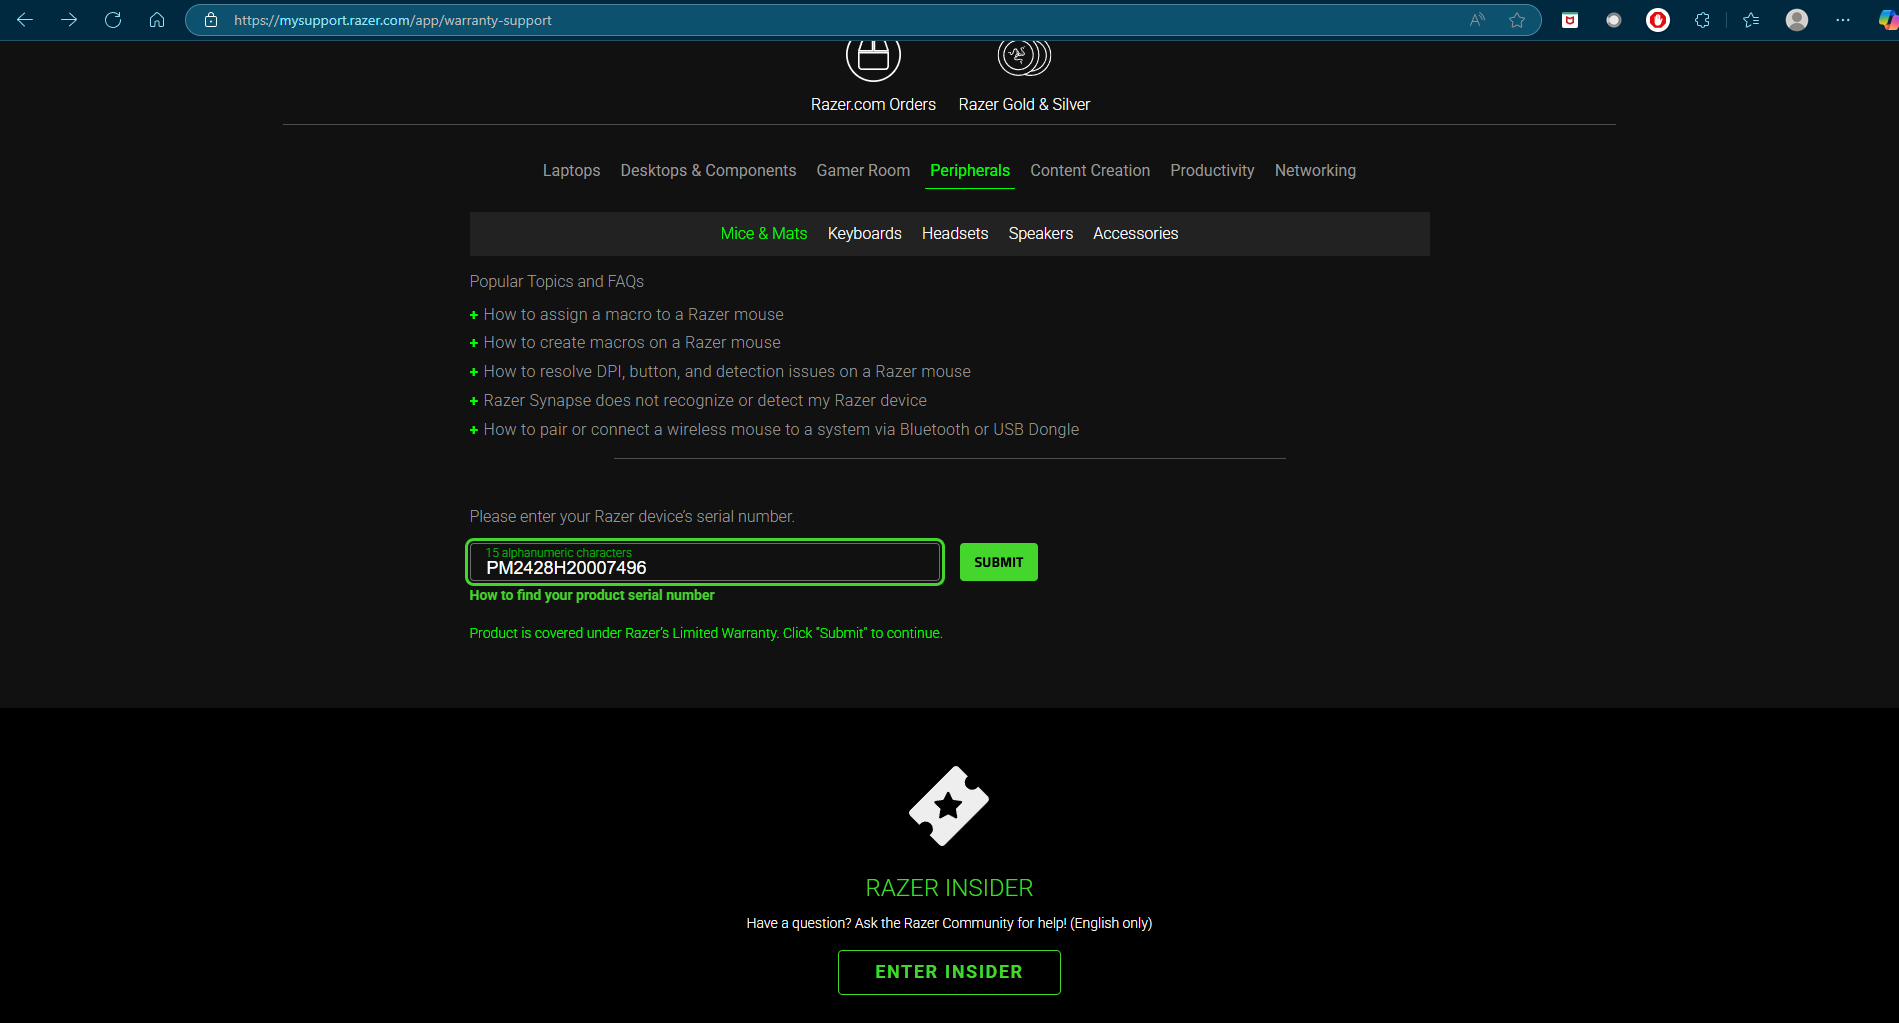The height and width of the screenshot is (1023, 1899).
Task: Open the McAfee extension in toolbar
Action: (1570, 20)
